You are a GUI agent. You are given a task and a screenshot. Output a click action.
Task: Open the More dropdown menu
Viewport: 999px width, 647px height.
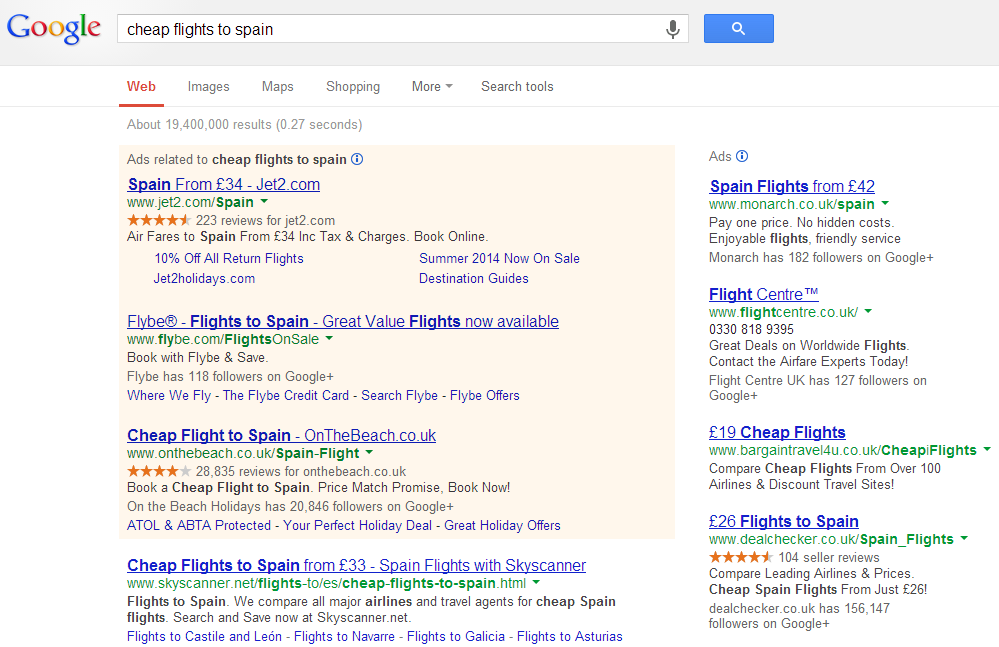click(432, 87)
